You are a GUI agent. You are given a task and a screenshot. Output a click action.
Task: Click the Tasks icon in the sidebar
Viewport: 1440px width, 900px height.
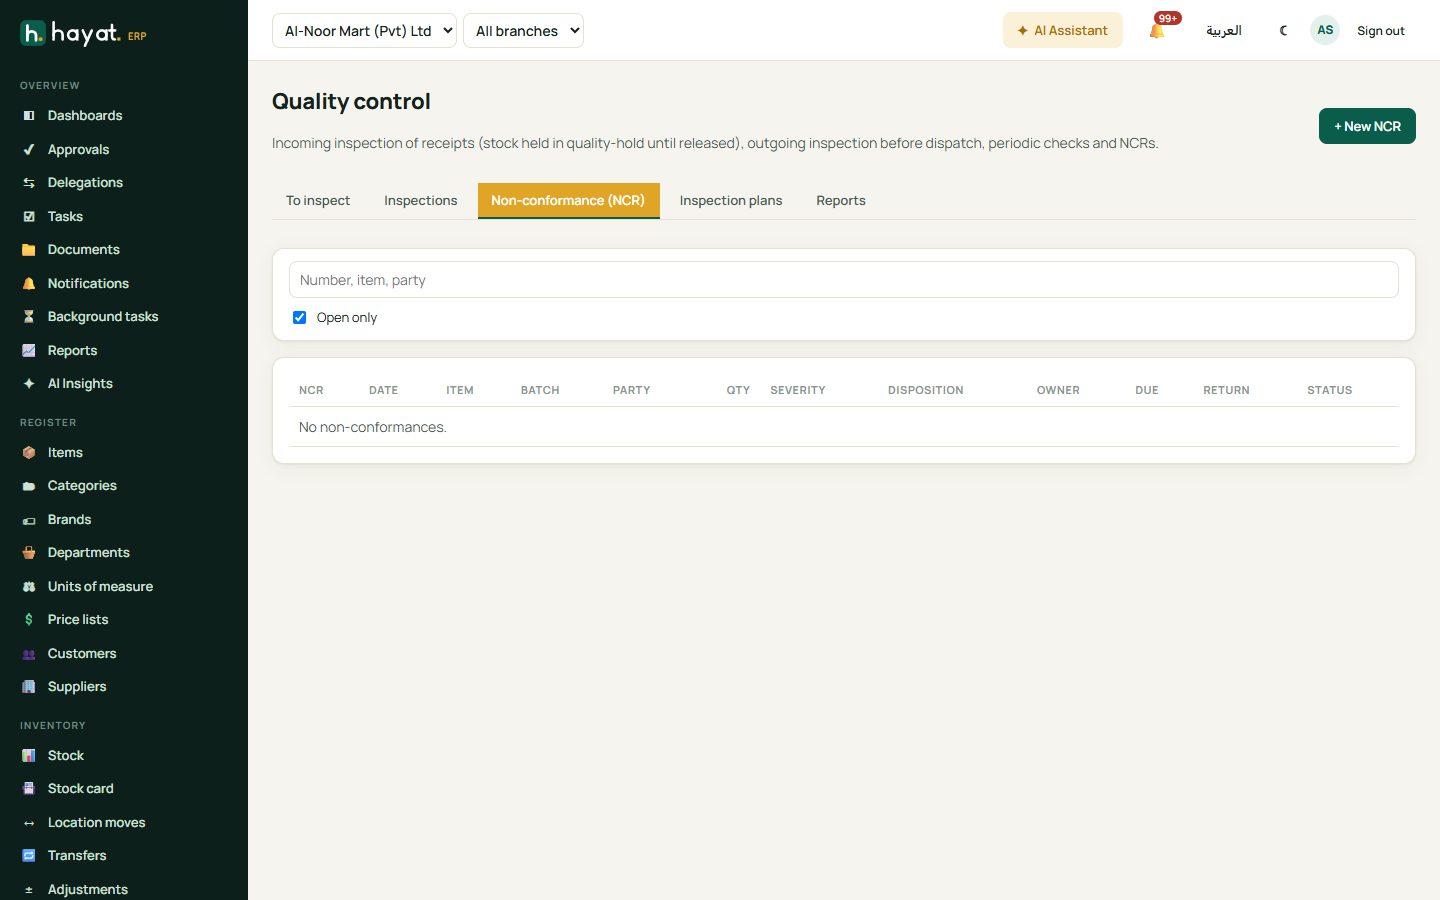point(29,217)
